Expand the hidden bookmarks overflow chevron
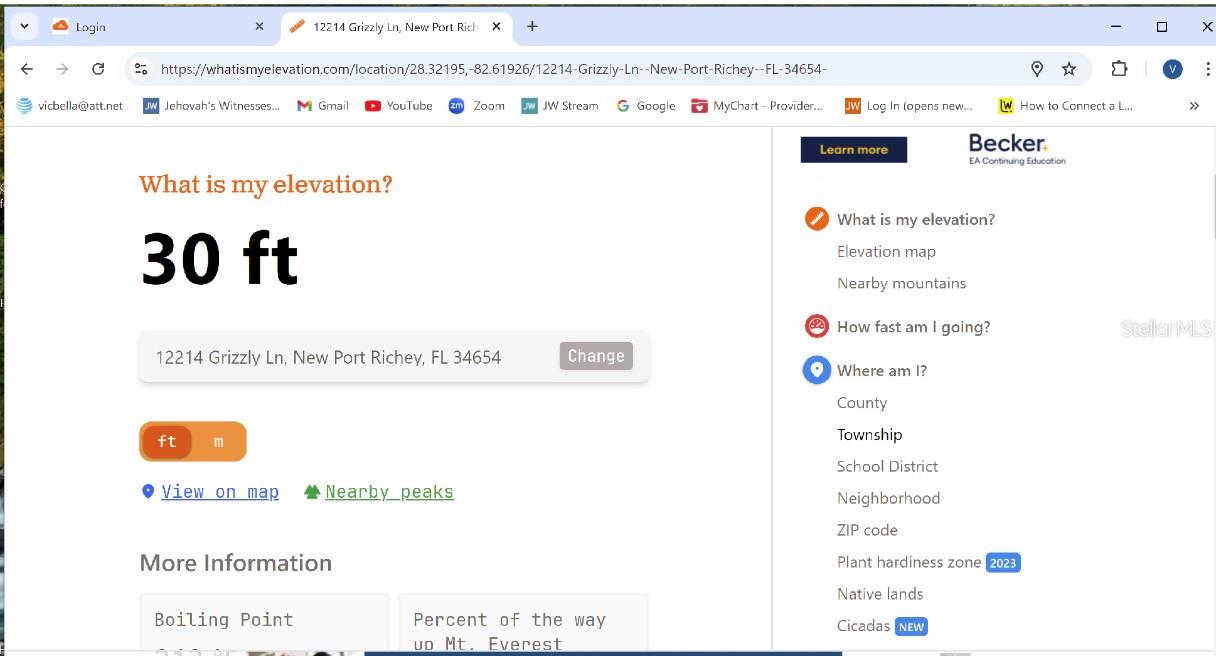1216x656 pixels. (1193, 106)
